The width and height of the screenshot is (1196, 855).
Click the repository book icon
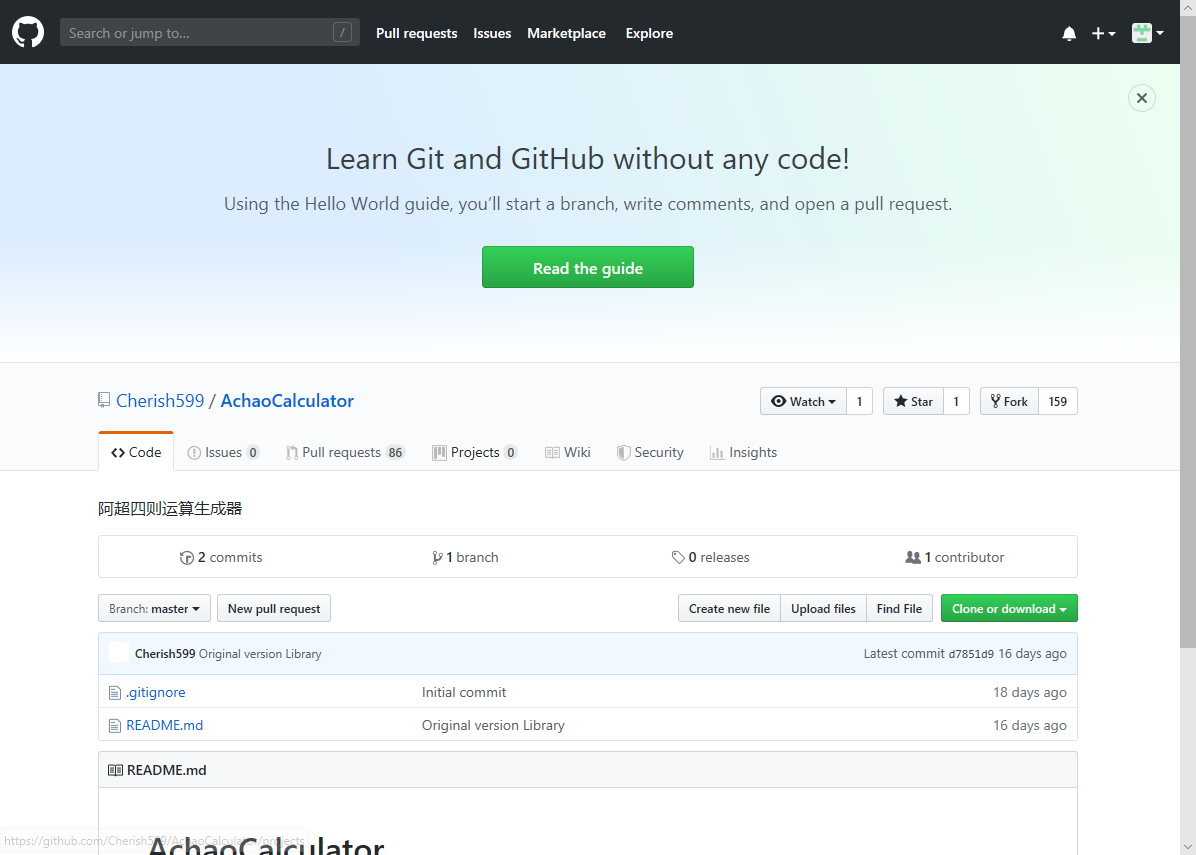104,400
